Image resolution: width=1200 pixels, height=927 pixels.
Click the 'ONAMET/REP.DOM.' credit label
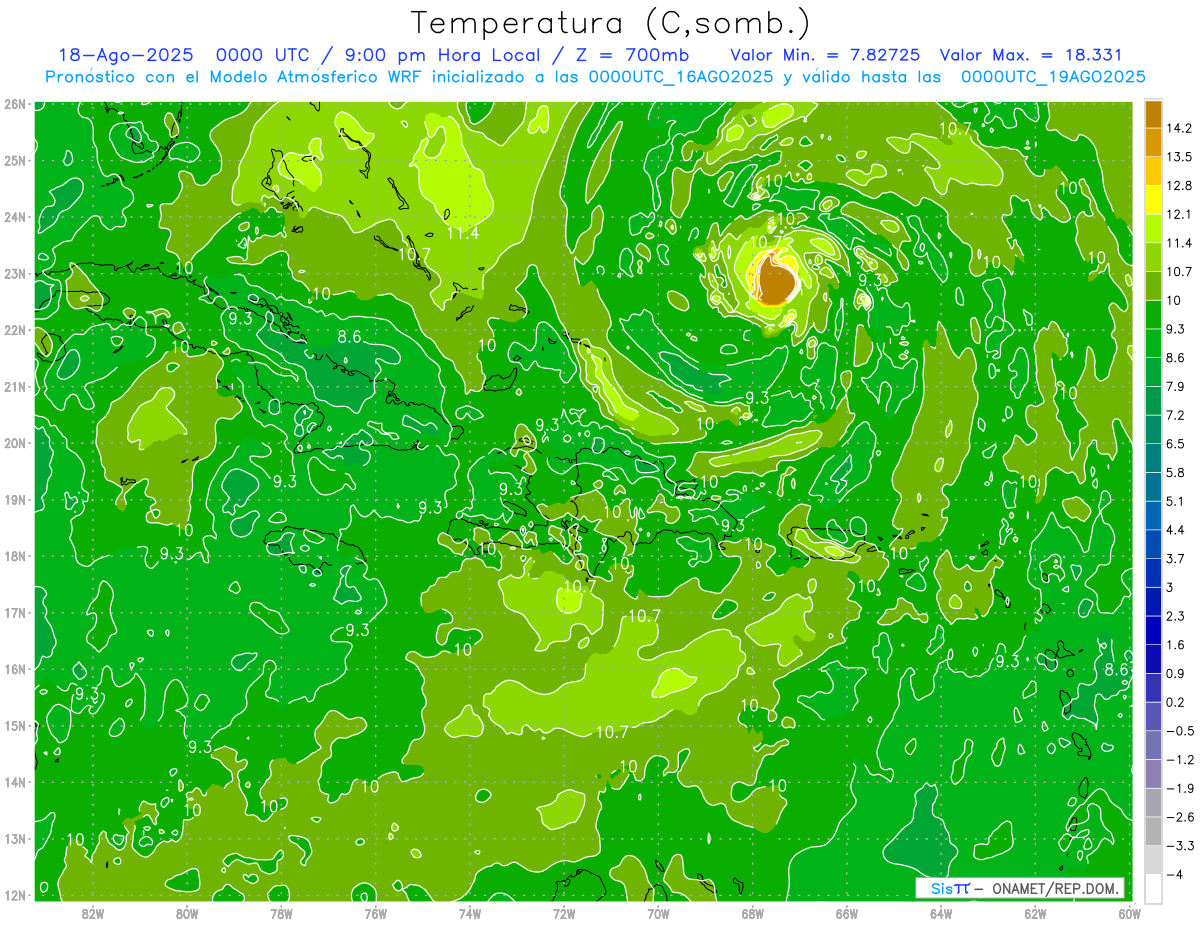coord(1056,888)
